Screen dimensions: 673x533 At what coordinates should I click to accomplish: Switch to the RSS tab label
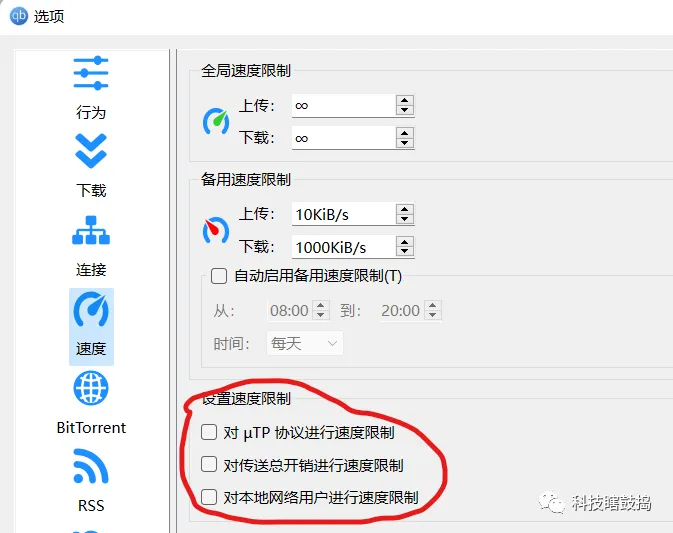[91, 506]
